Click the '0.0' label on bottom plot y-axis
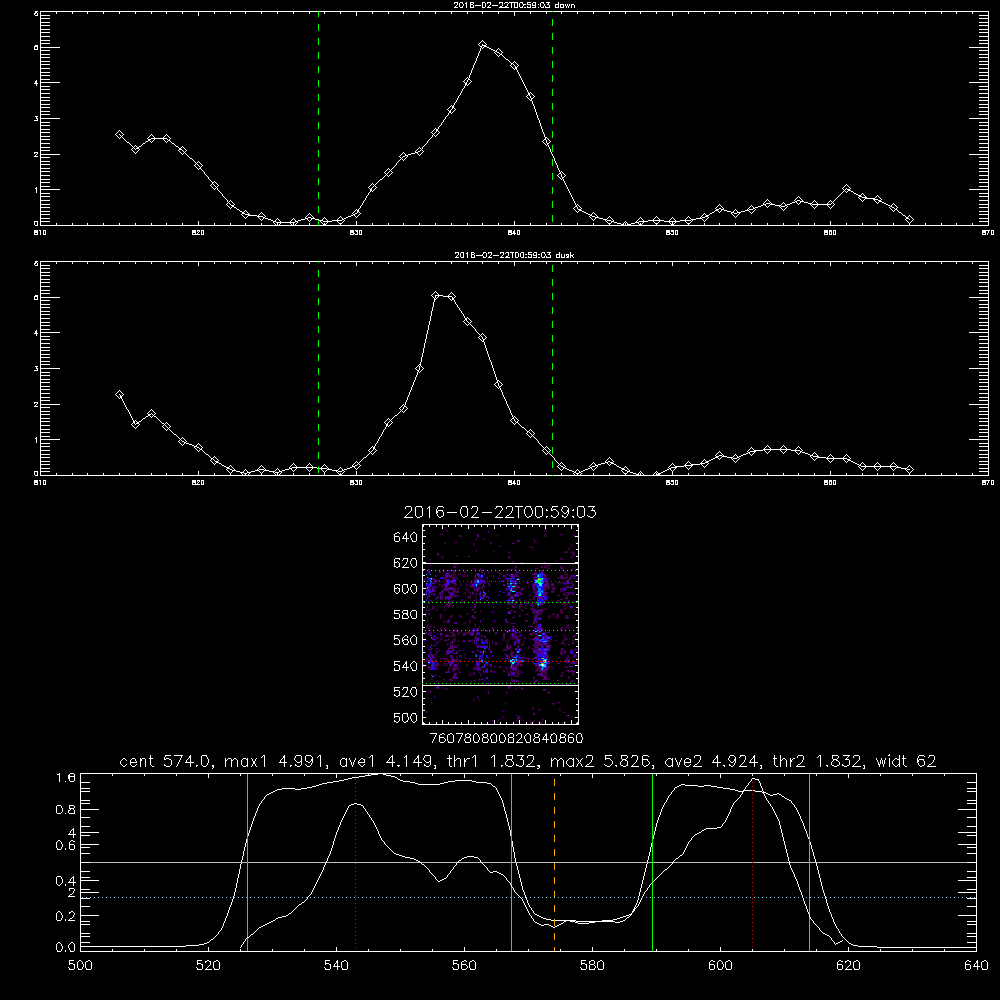 [x=66, y=947]
